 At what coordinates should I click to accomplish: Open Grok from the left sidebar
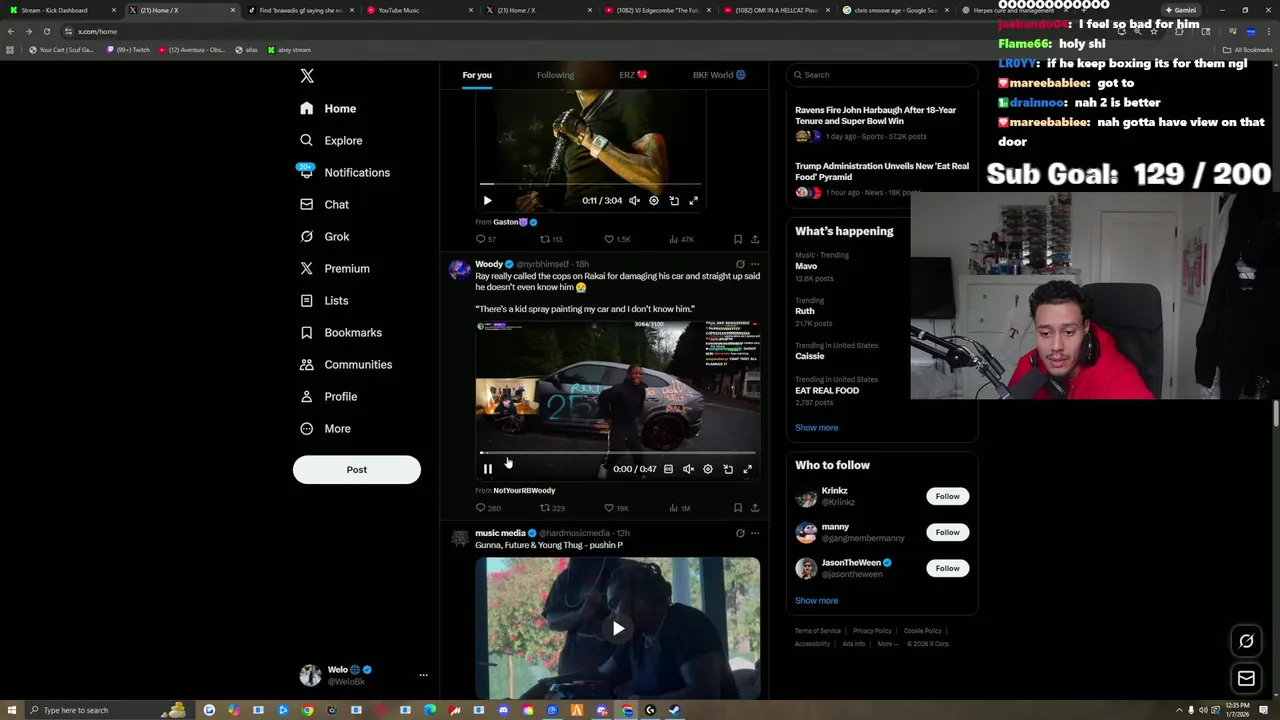(x=324, y=237)
